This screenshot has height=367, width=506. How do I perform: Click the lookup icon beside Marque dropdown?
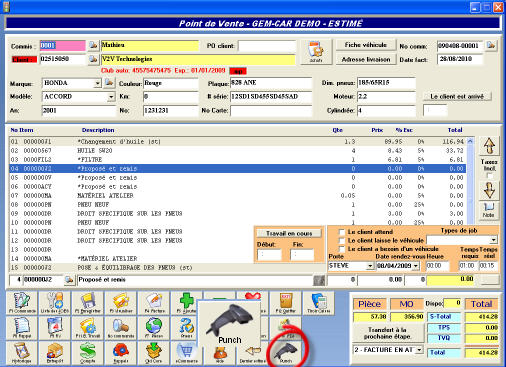[109, 82]
